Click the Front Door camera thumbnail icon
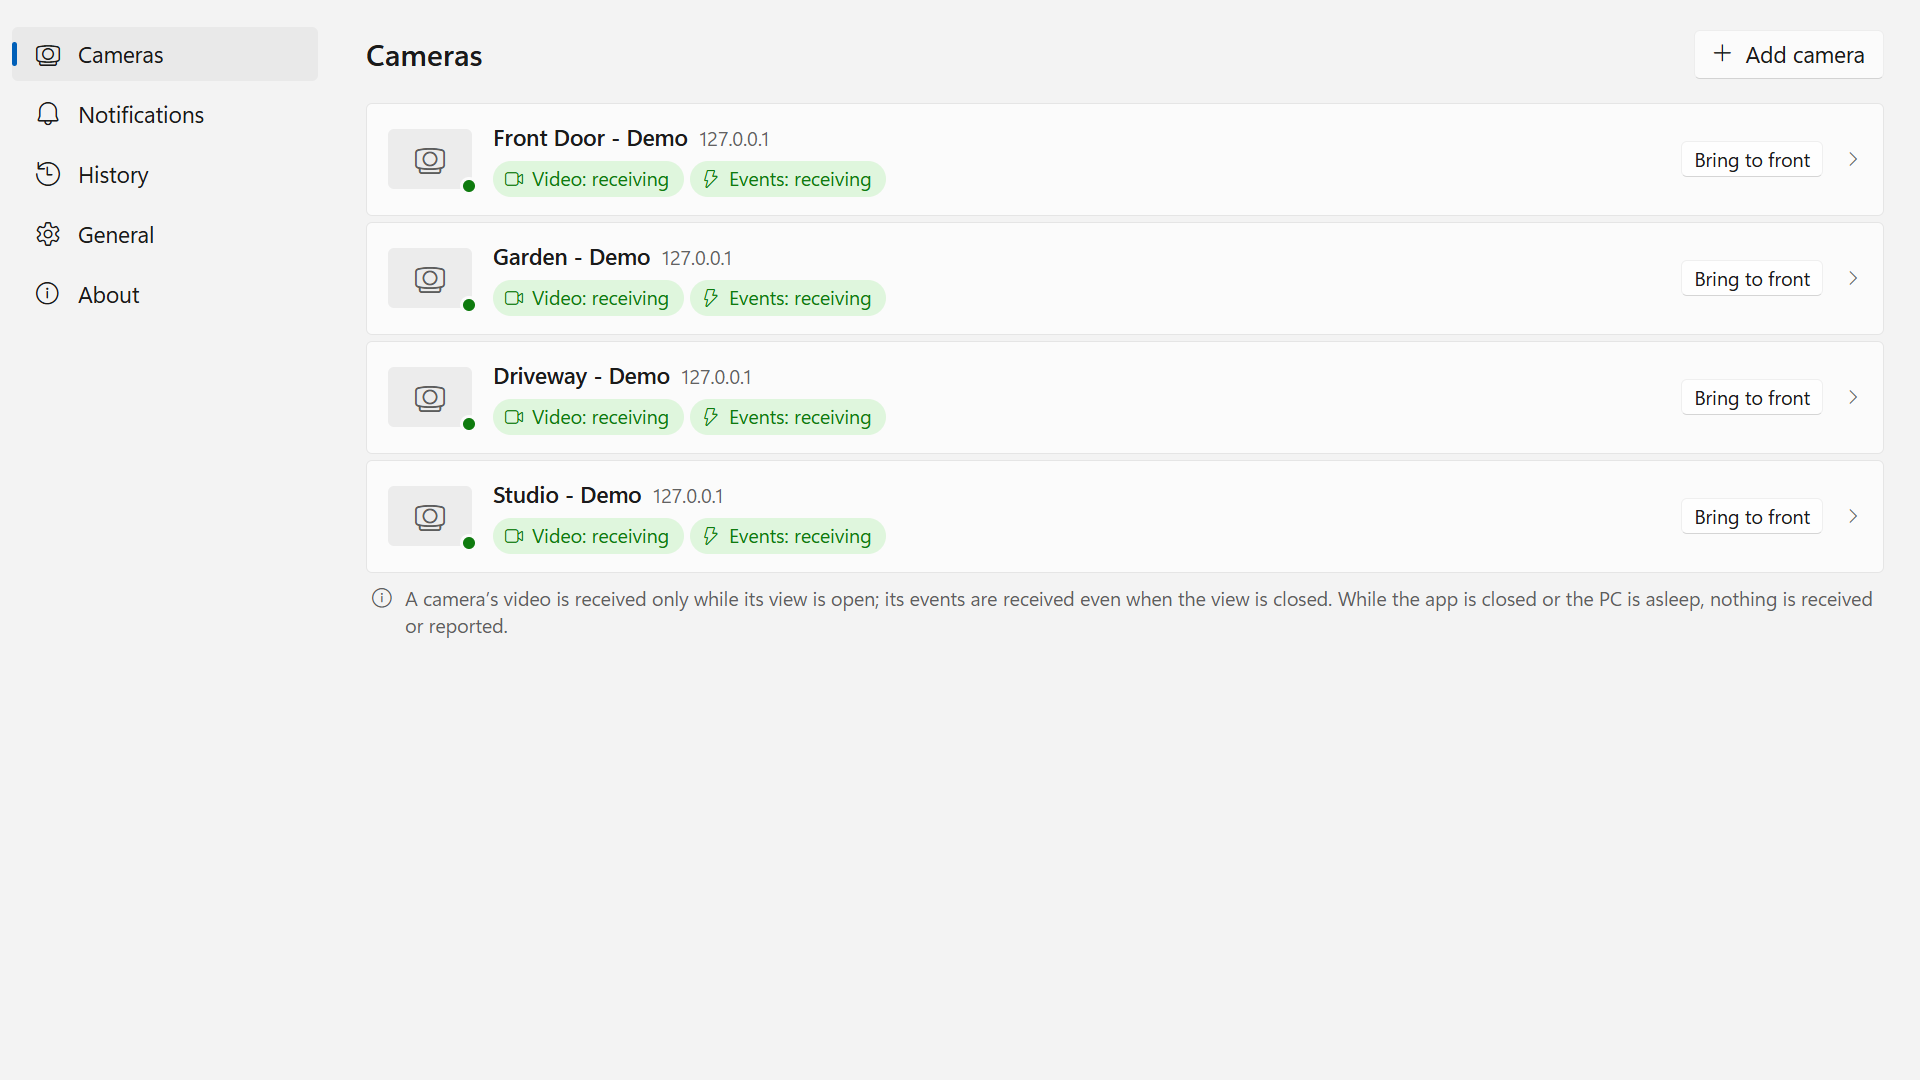The height and width of the screenshot is (1080, 1920). pos(430,160)
